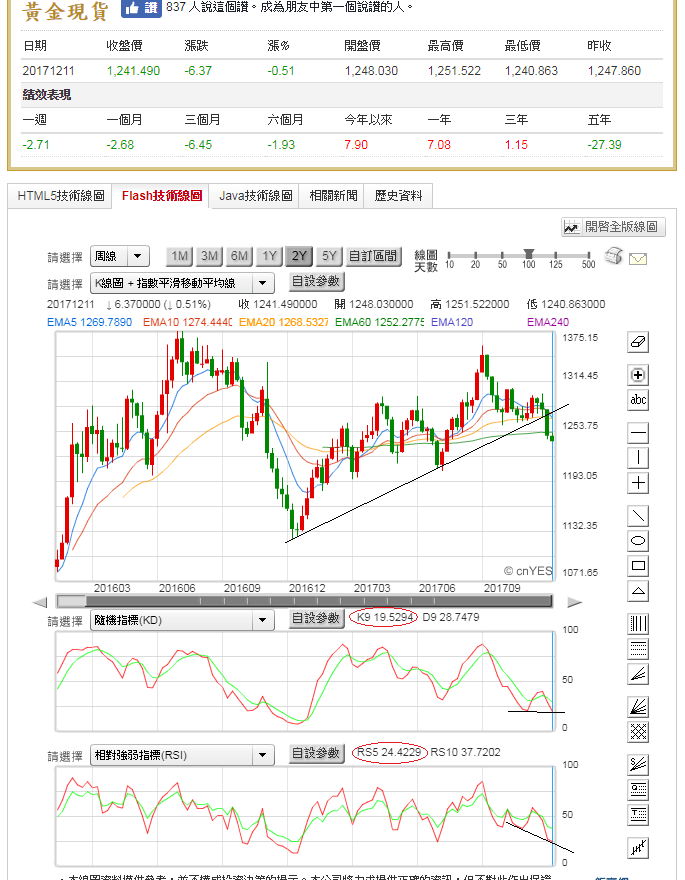Activate the zoom-in magnifier tool
This screenshot has height=880, width=685.
638,375
